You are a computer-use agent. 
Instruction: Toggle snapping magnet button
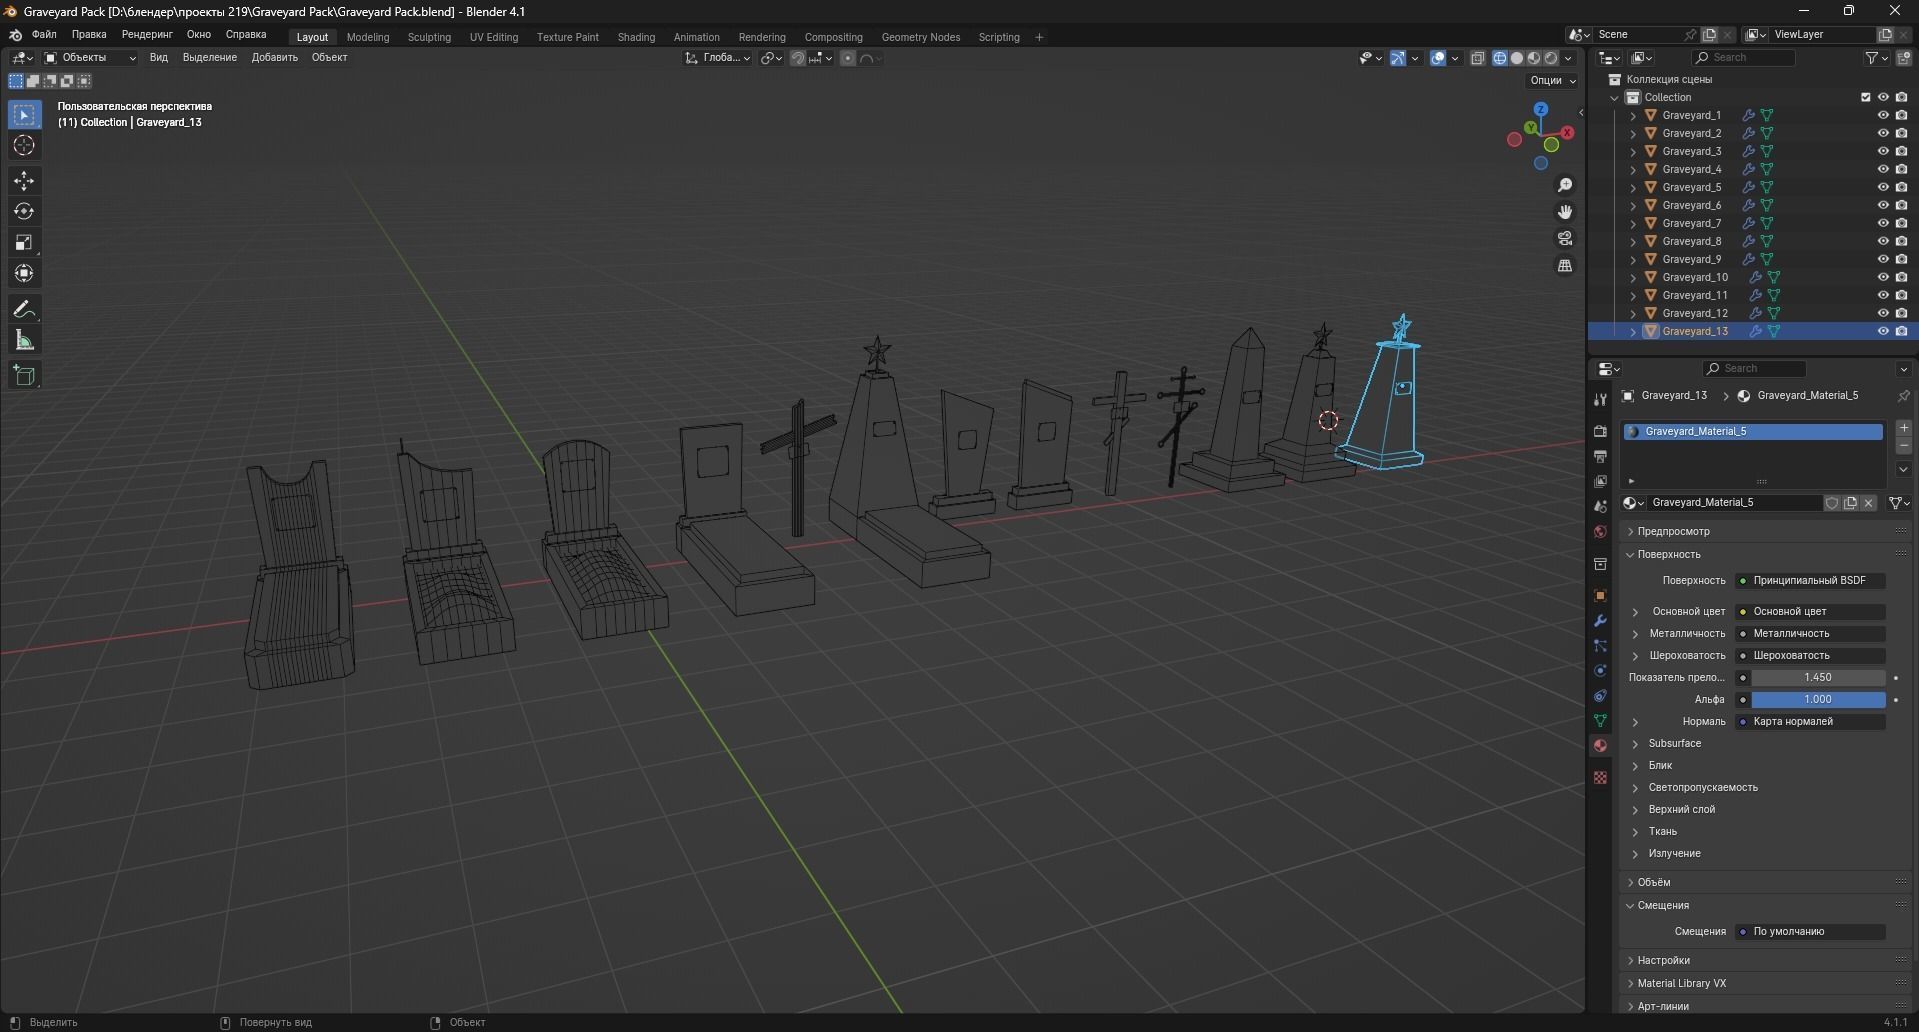pyautogui.click(x=798, y=58)
